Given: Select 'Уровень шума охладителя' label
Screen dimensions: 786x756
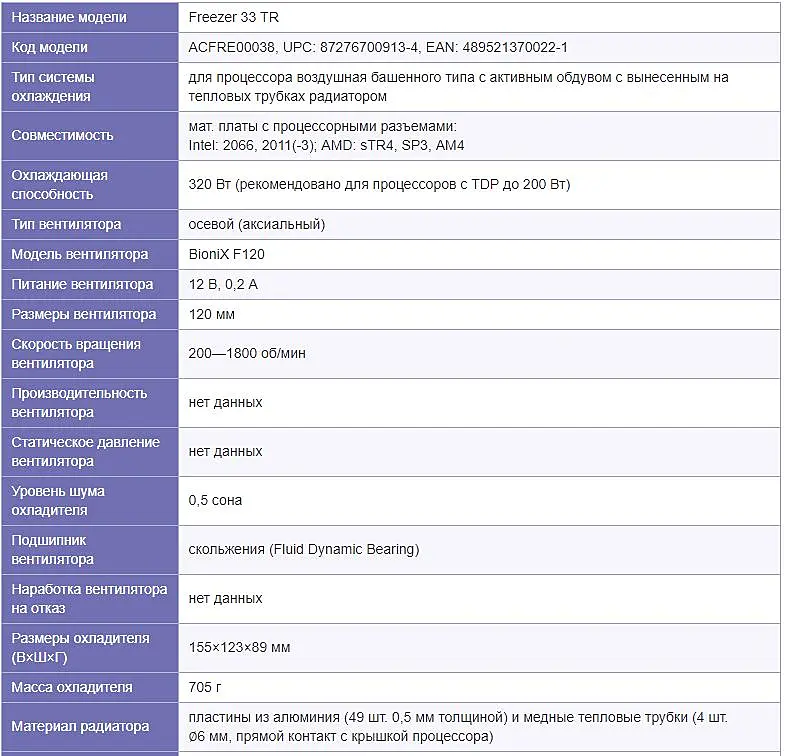Looking at the screenshot, I should click(x=58, y=501).
